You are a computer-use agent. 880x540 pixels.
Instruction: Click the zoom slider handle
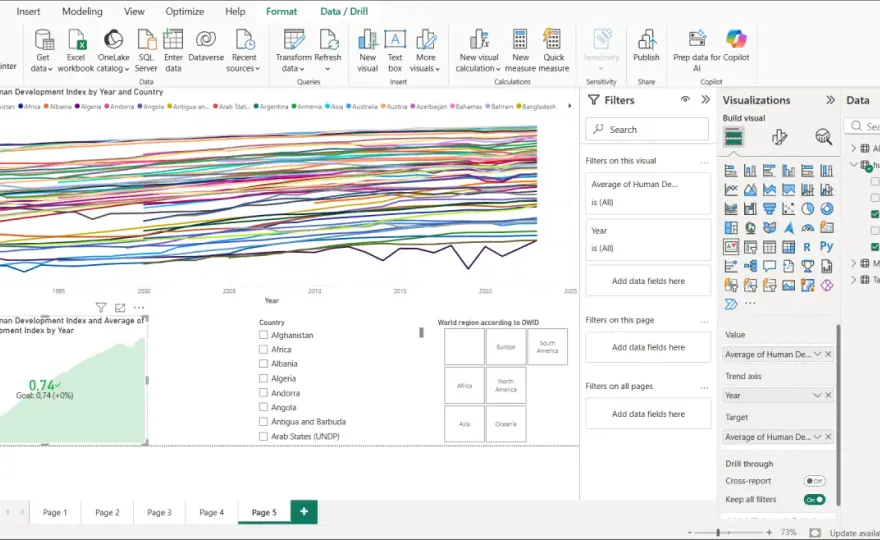point(718,532)
